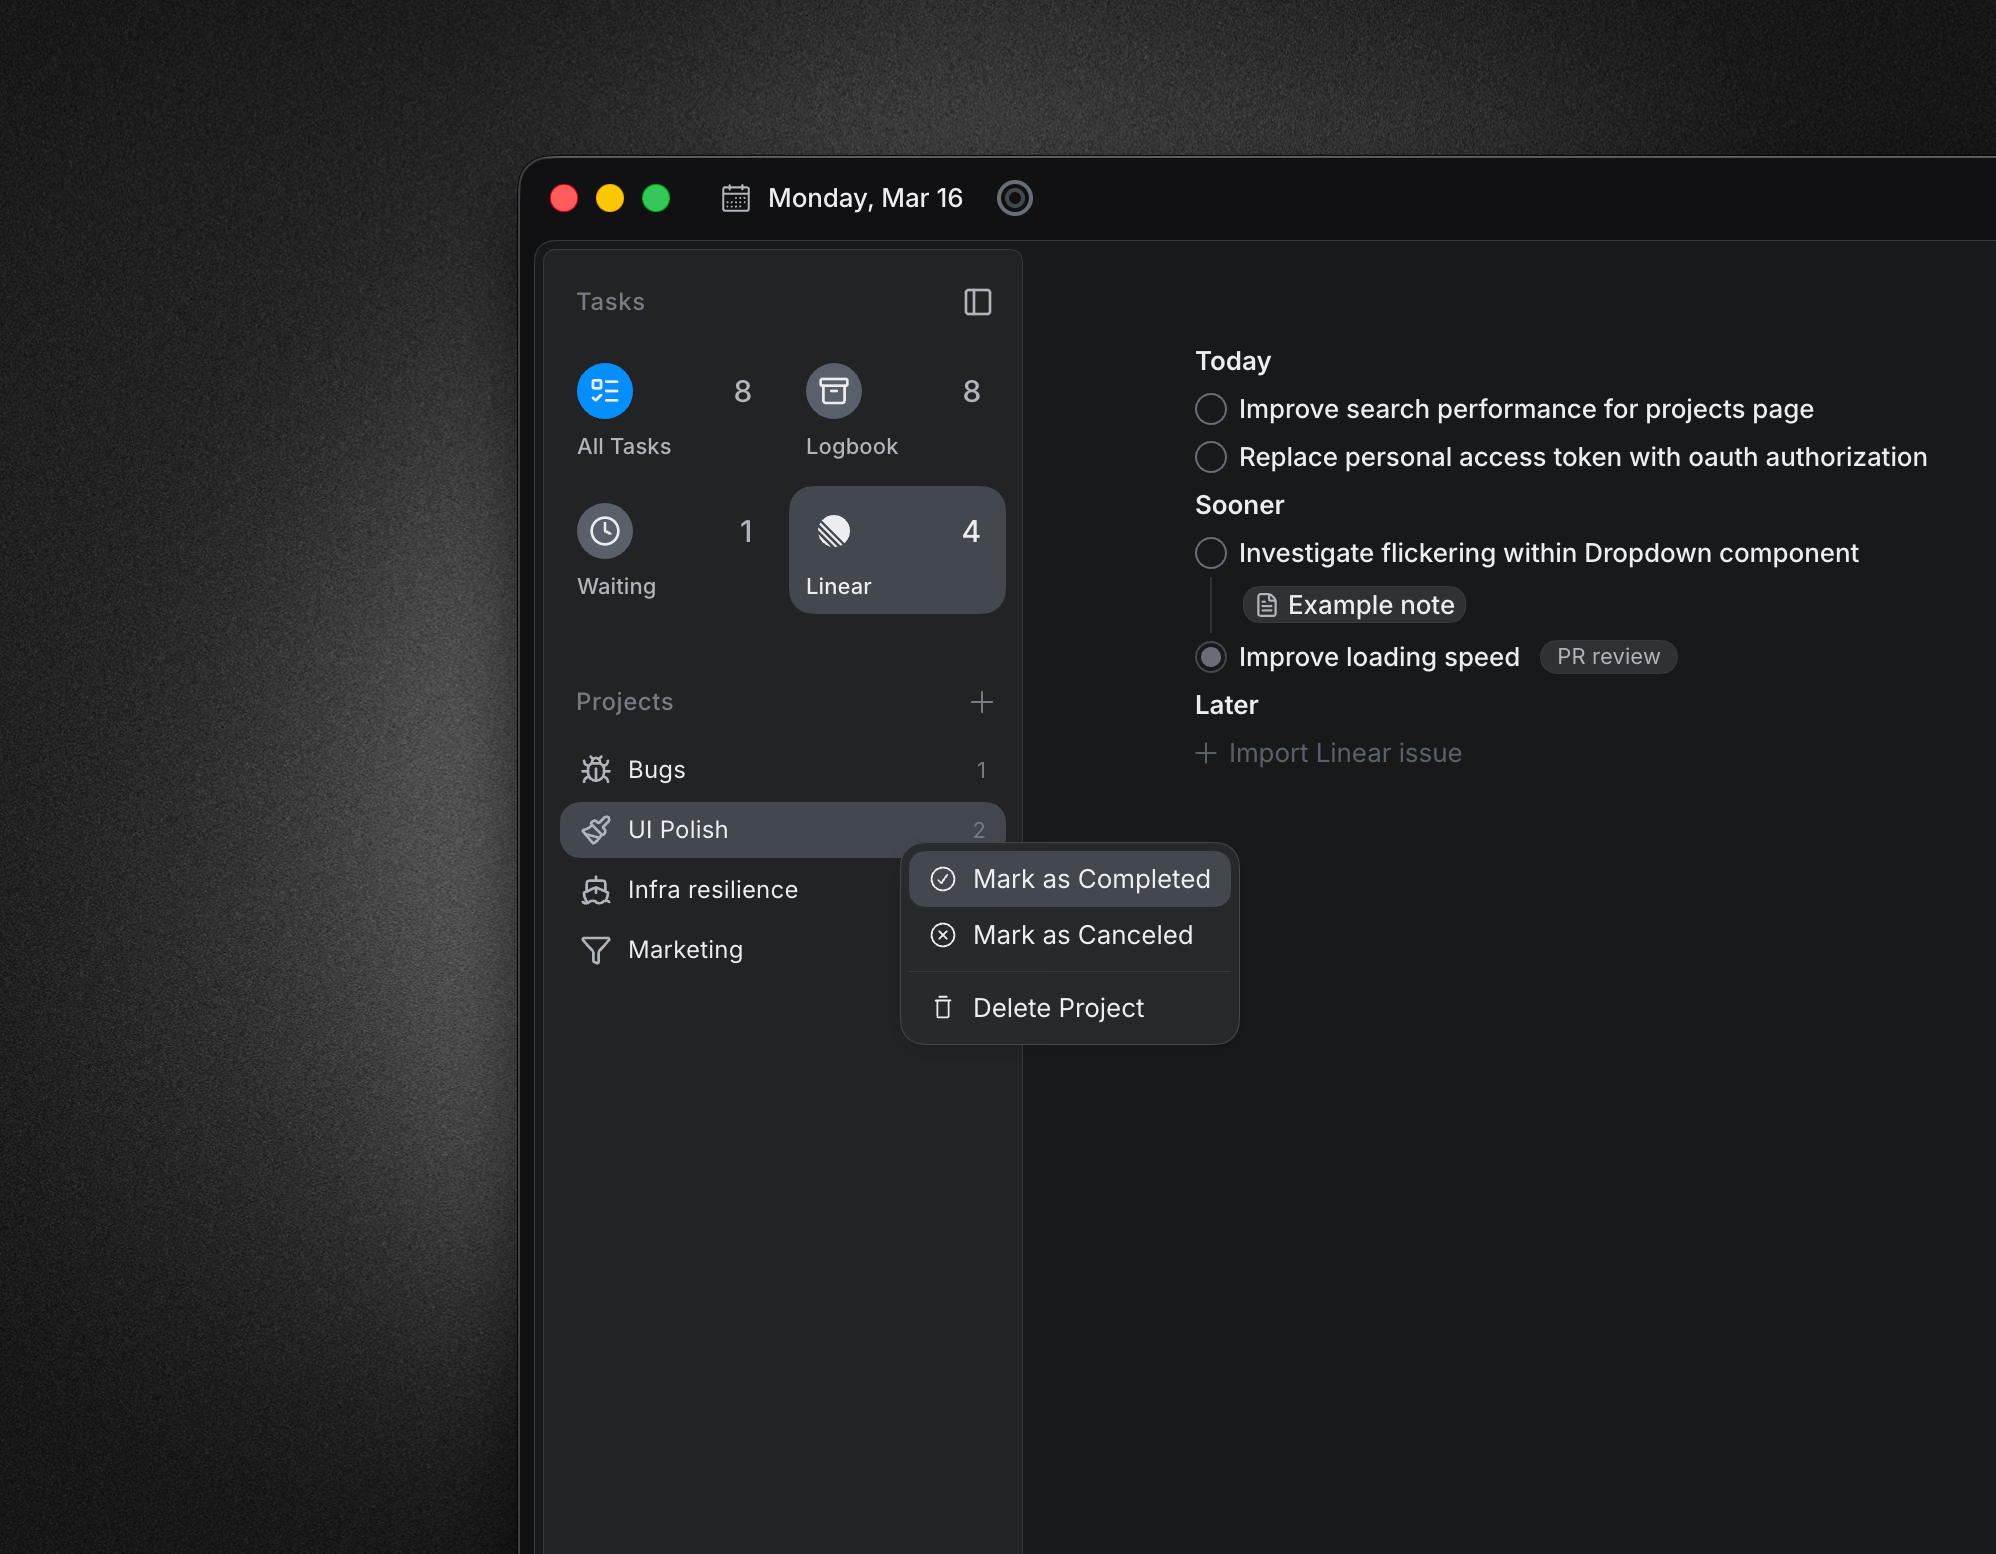Choose Mark as Canceled from the context menu

click(x=1069, y=935)
